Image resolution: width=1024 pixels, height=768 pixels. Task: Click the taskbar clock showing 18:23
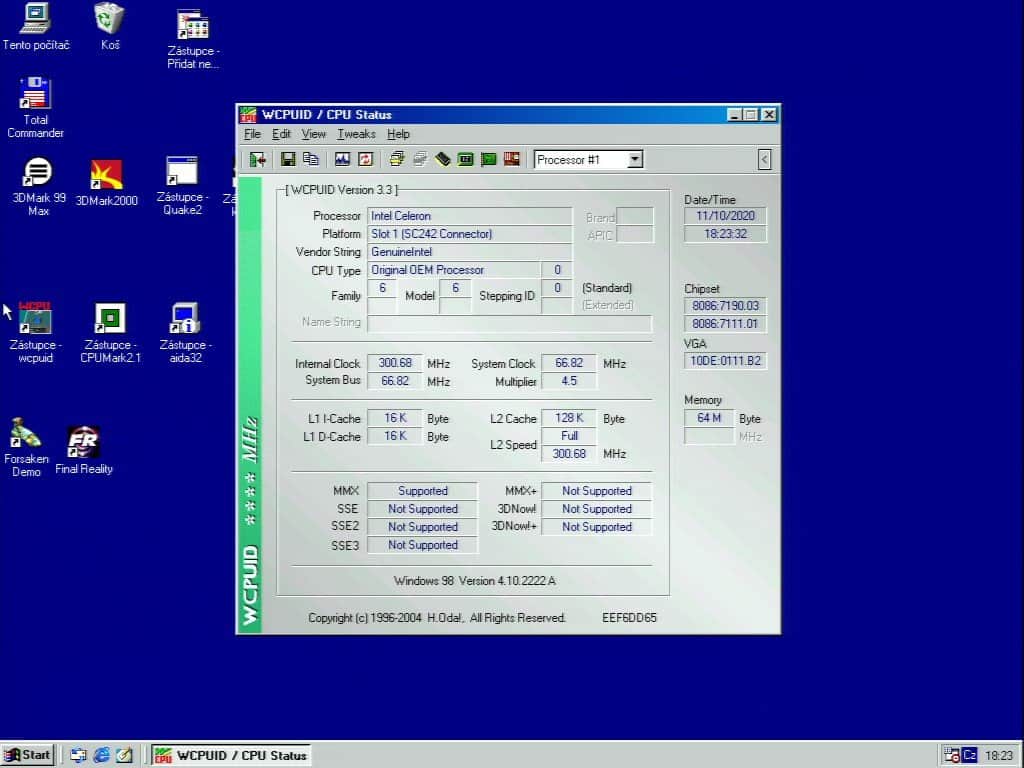pos(999,755)
